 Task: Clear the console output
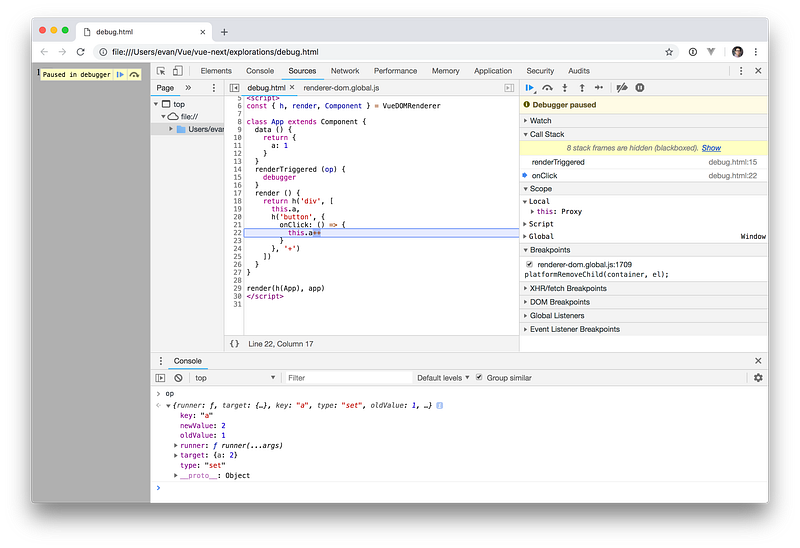click(x=178, y=378)
